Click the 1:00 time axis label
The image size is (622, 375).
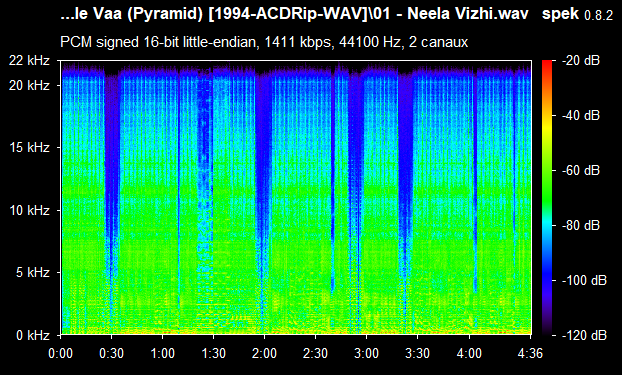point(162,353)
